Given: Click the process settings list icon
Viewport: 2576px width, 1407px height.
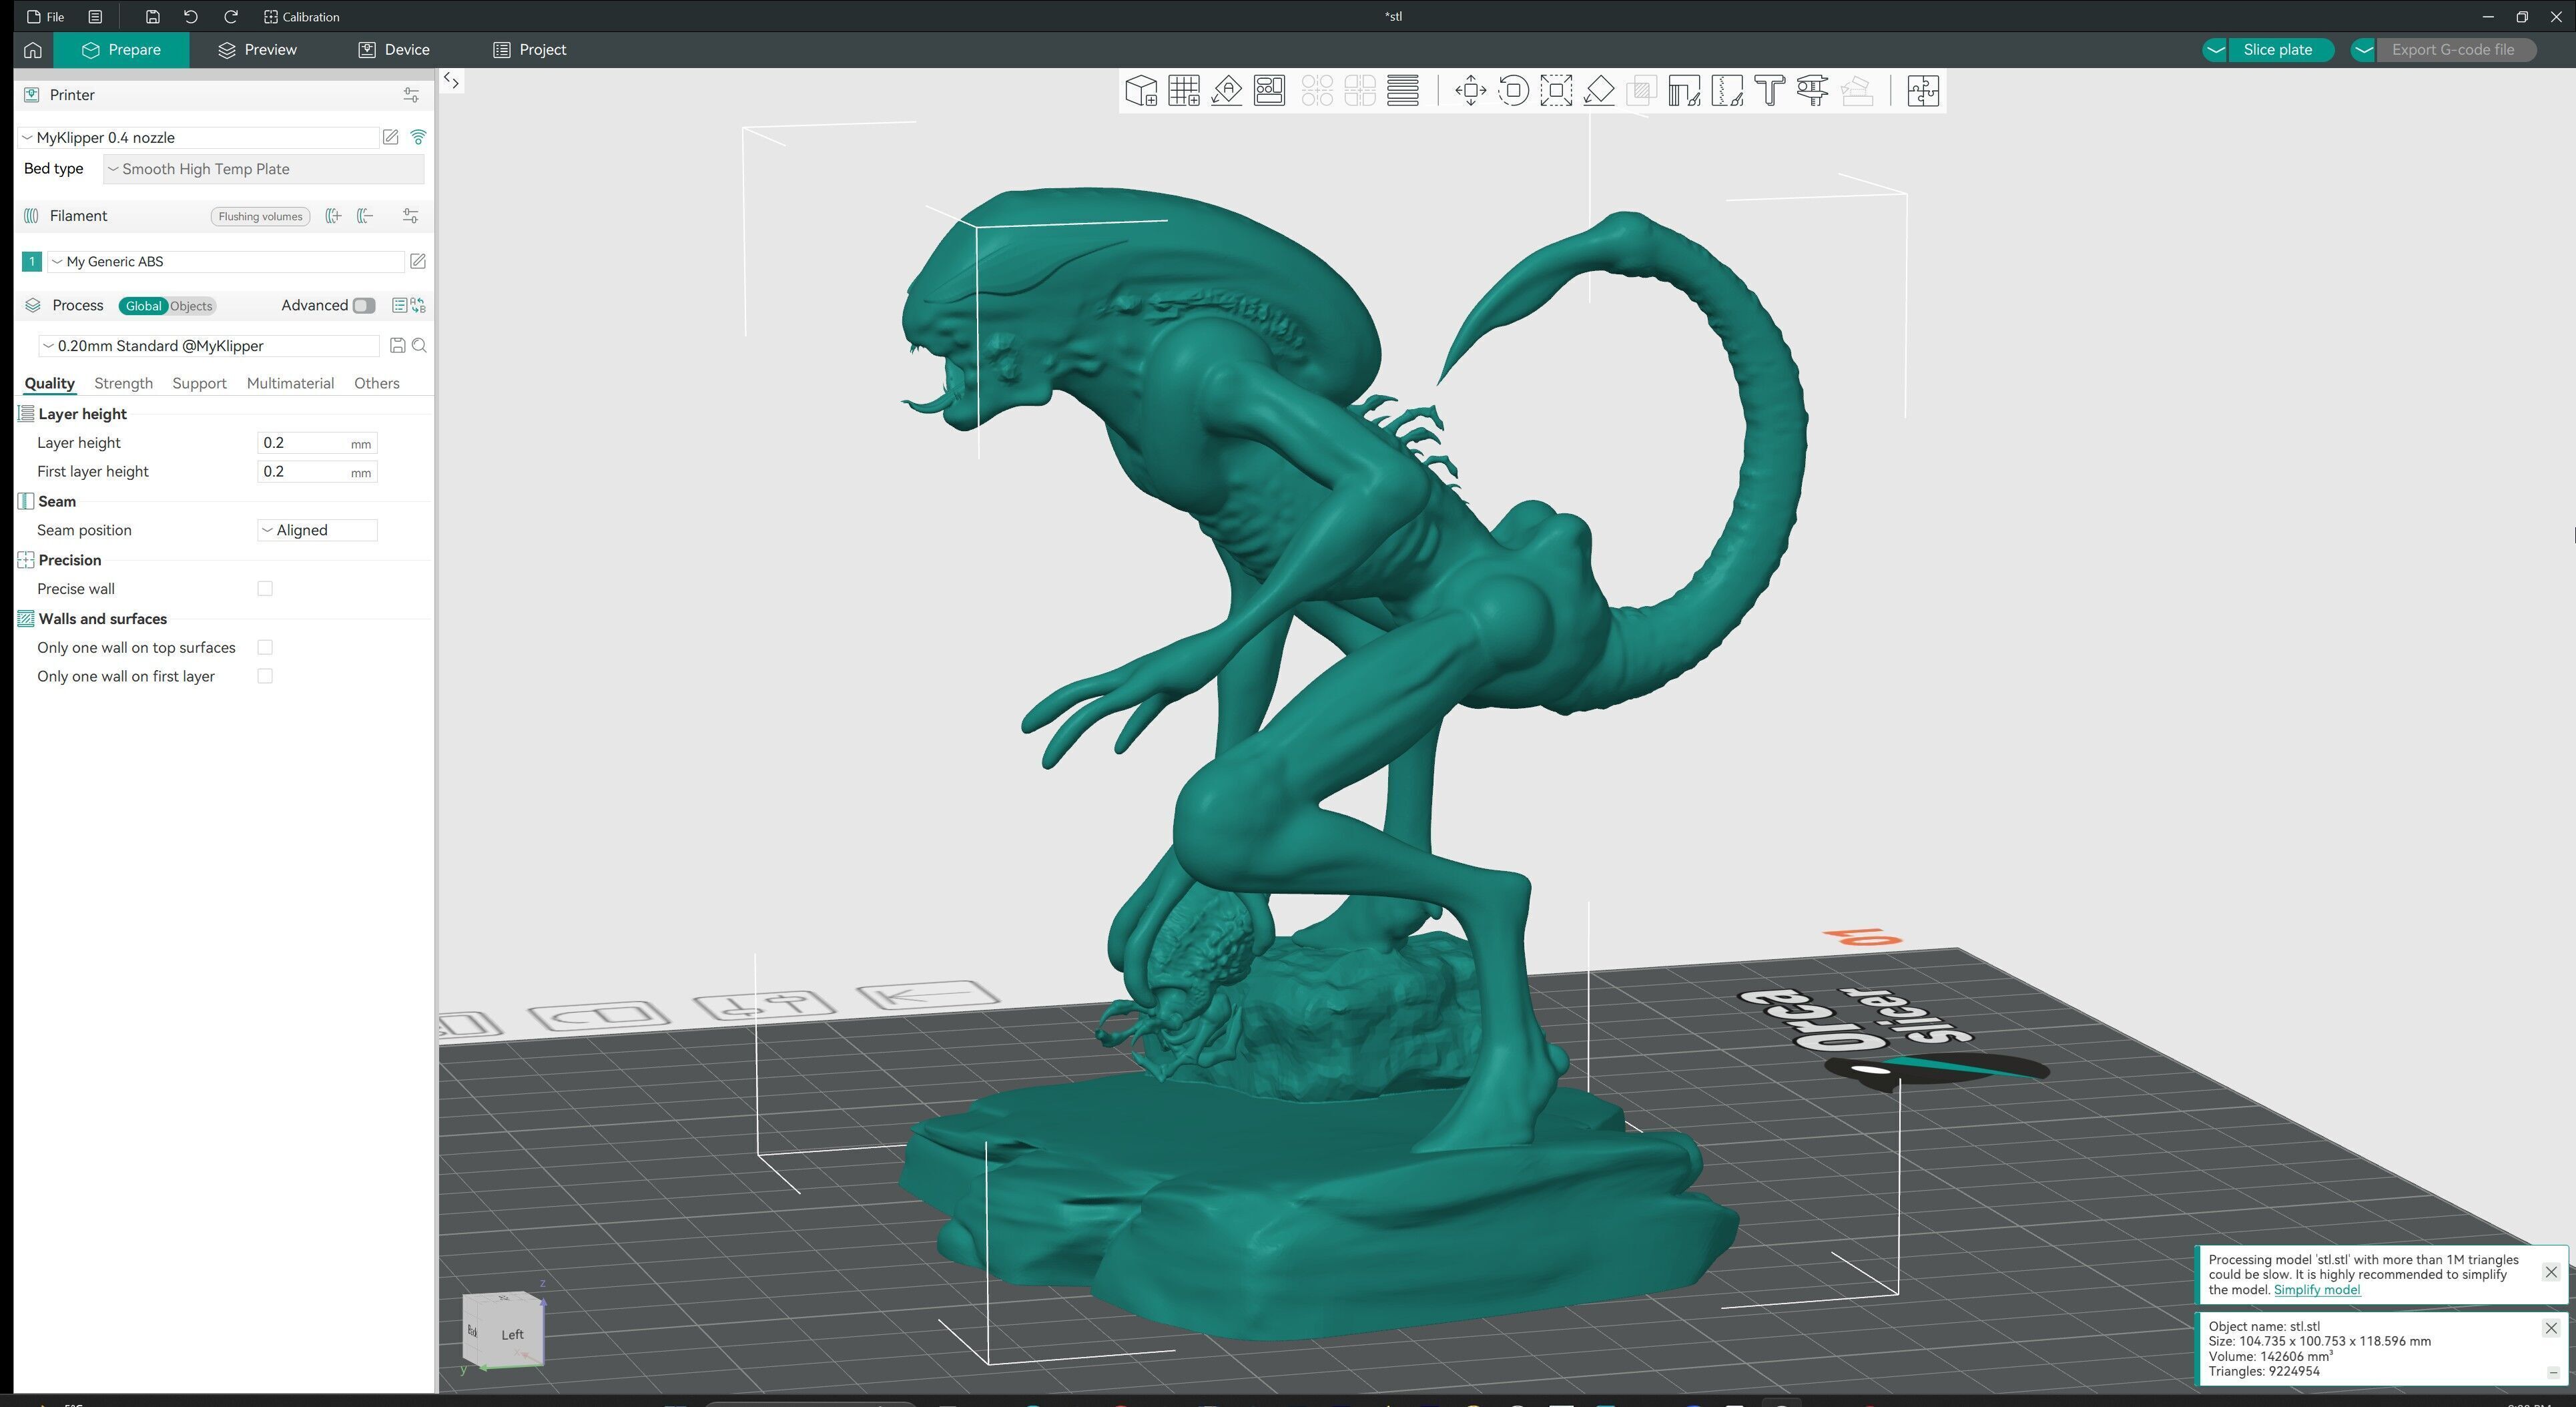Looking at the screenshot, I should pyautogui.click(x=399, y=306).
